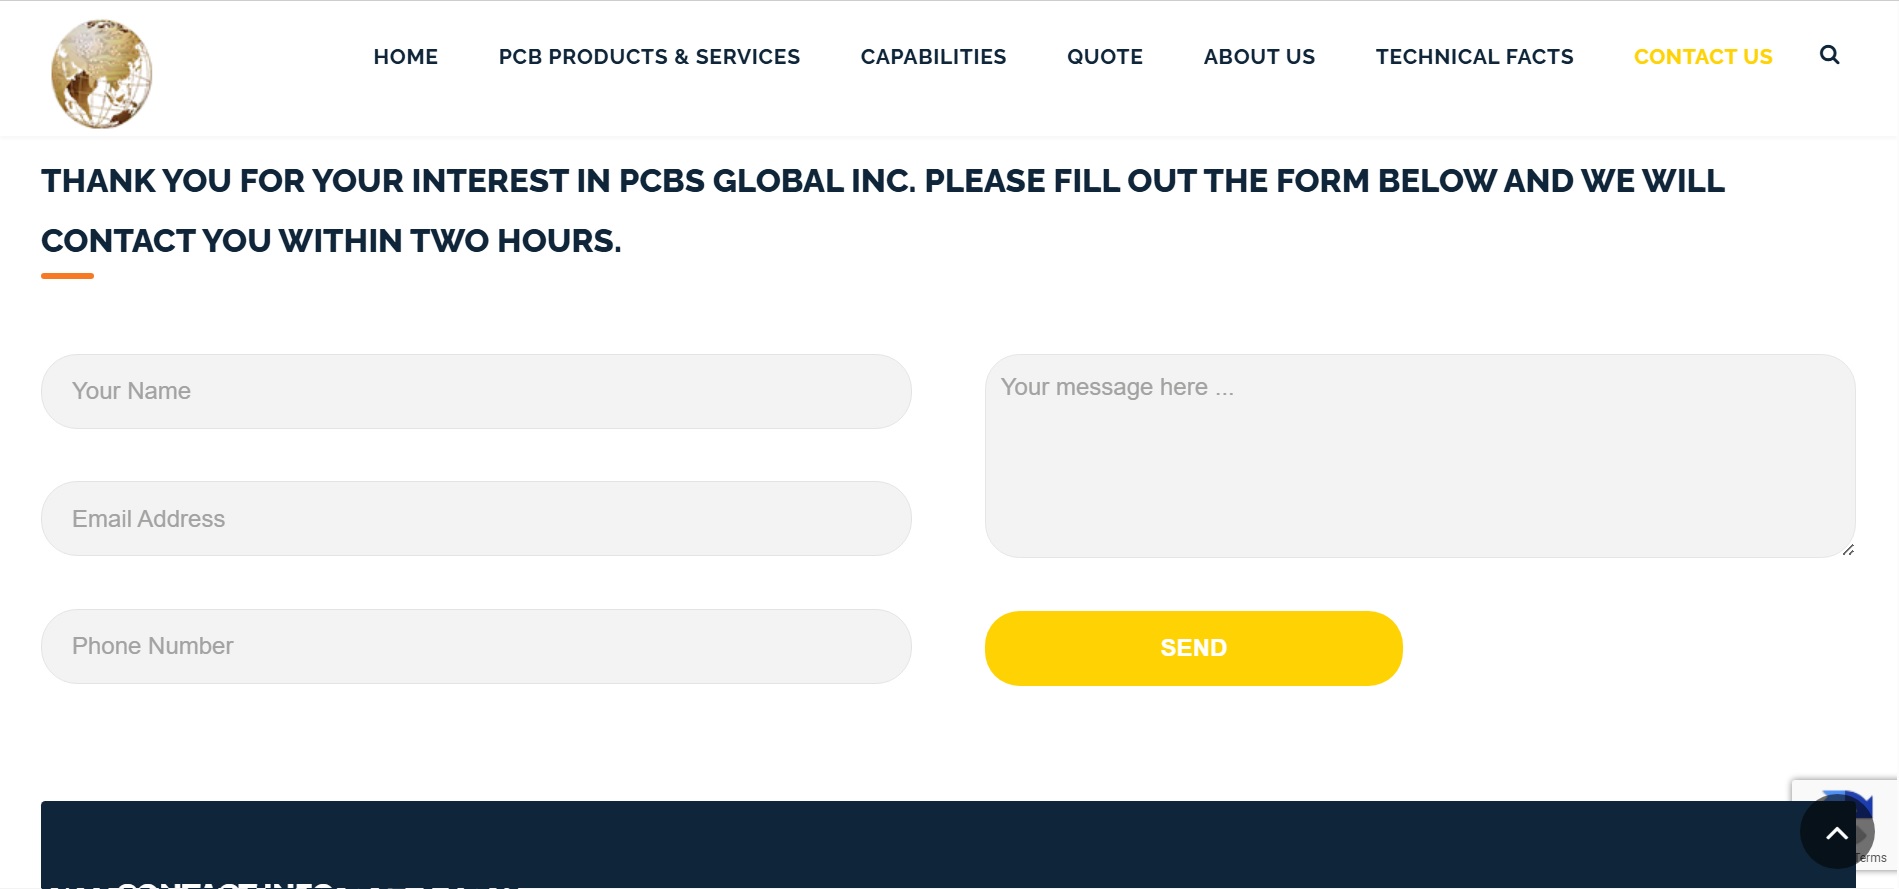Click the globe logo in the header
1899x889 pixels.
(x=102, y=74)
